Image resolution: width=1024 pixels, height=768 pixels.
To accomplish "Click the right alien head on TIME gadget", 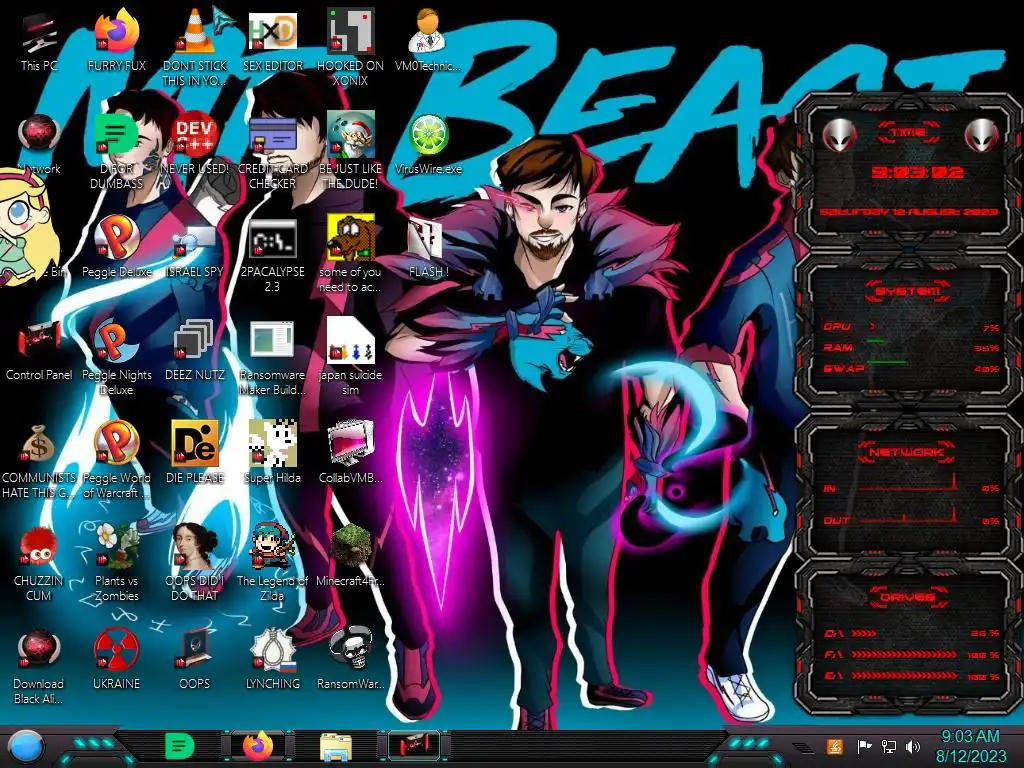I will [x=981, y=135].
